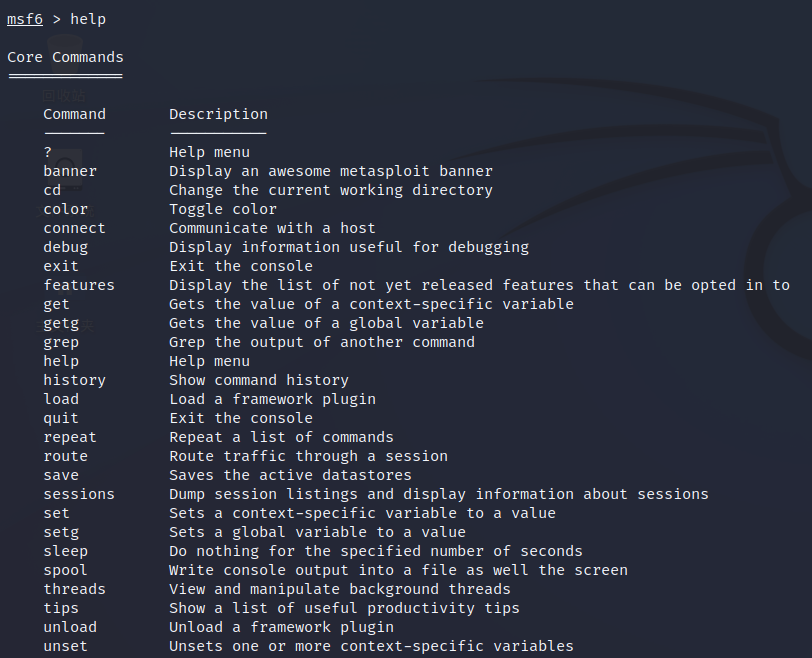Click 'Write console output into a file' description
The image size is (812, 658).
click(313, 570)
